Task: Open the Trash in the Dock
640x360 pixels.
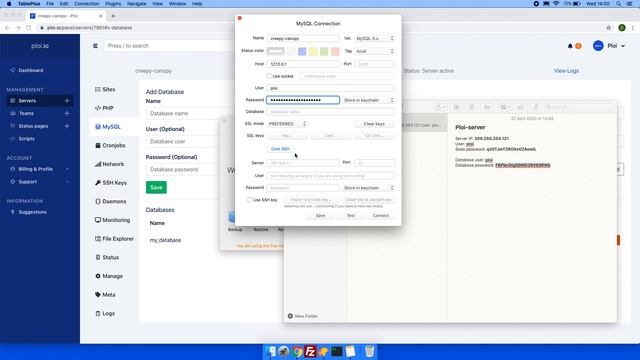Action: pyautogui.click(x=369, y=351)
